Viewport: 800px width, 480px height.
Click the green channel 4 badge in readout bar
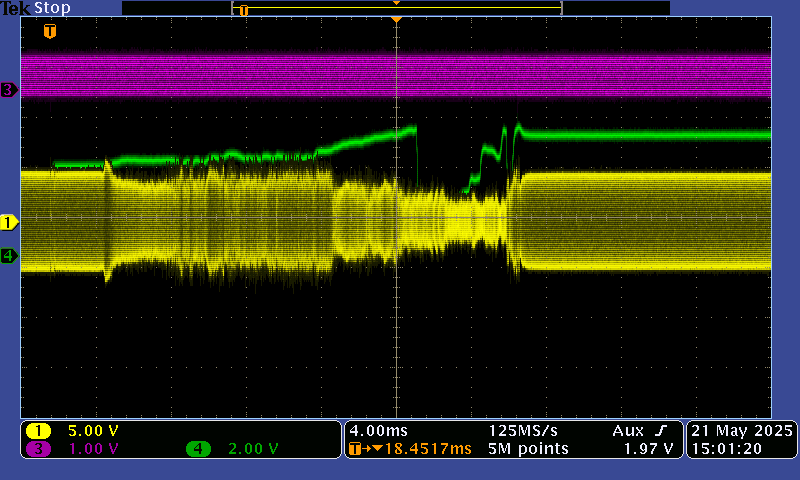click(x=199, y=449)
